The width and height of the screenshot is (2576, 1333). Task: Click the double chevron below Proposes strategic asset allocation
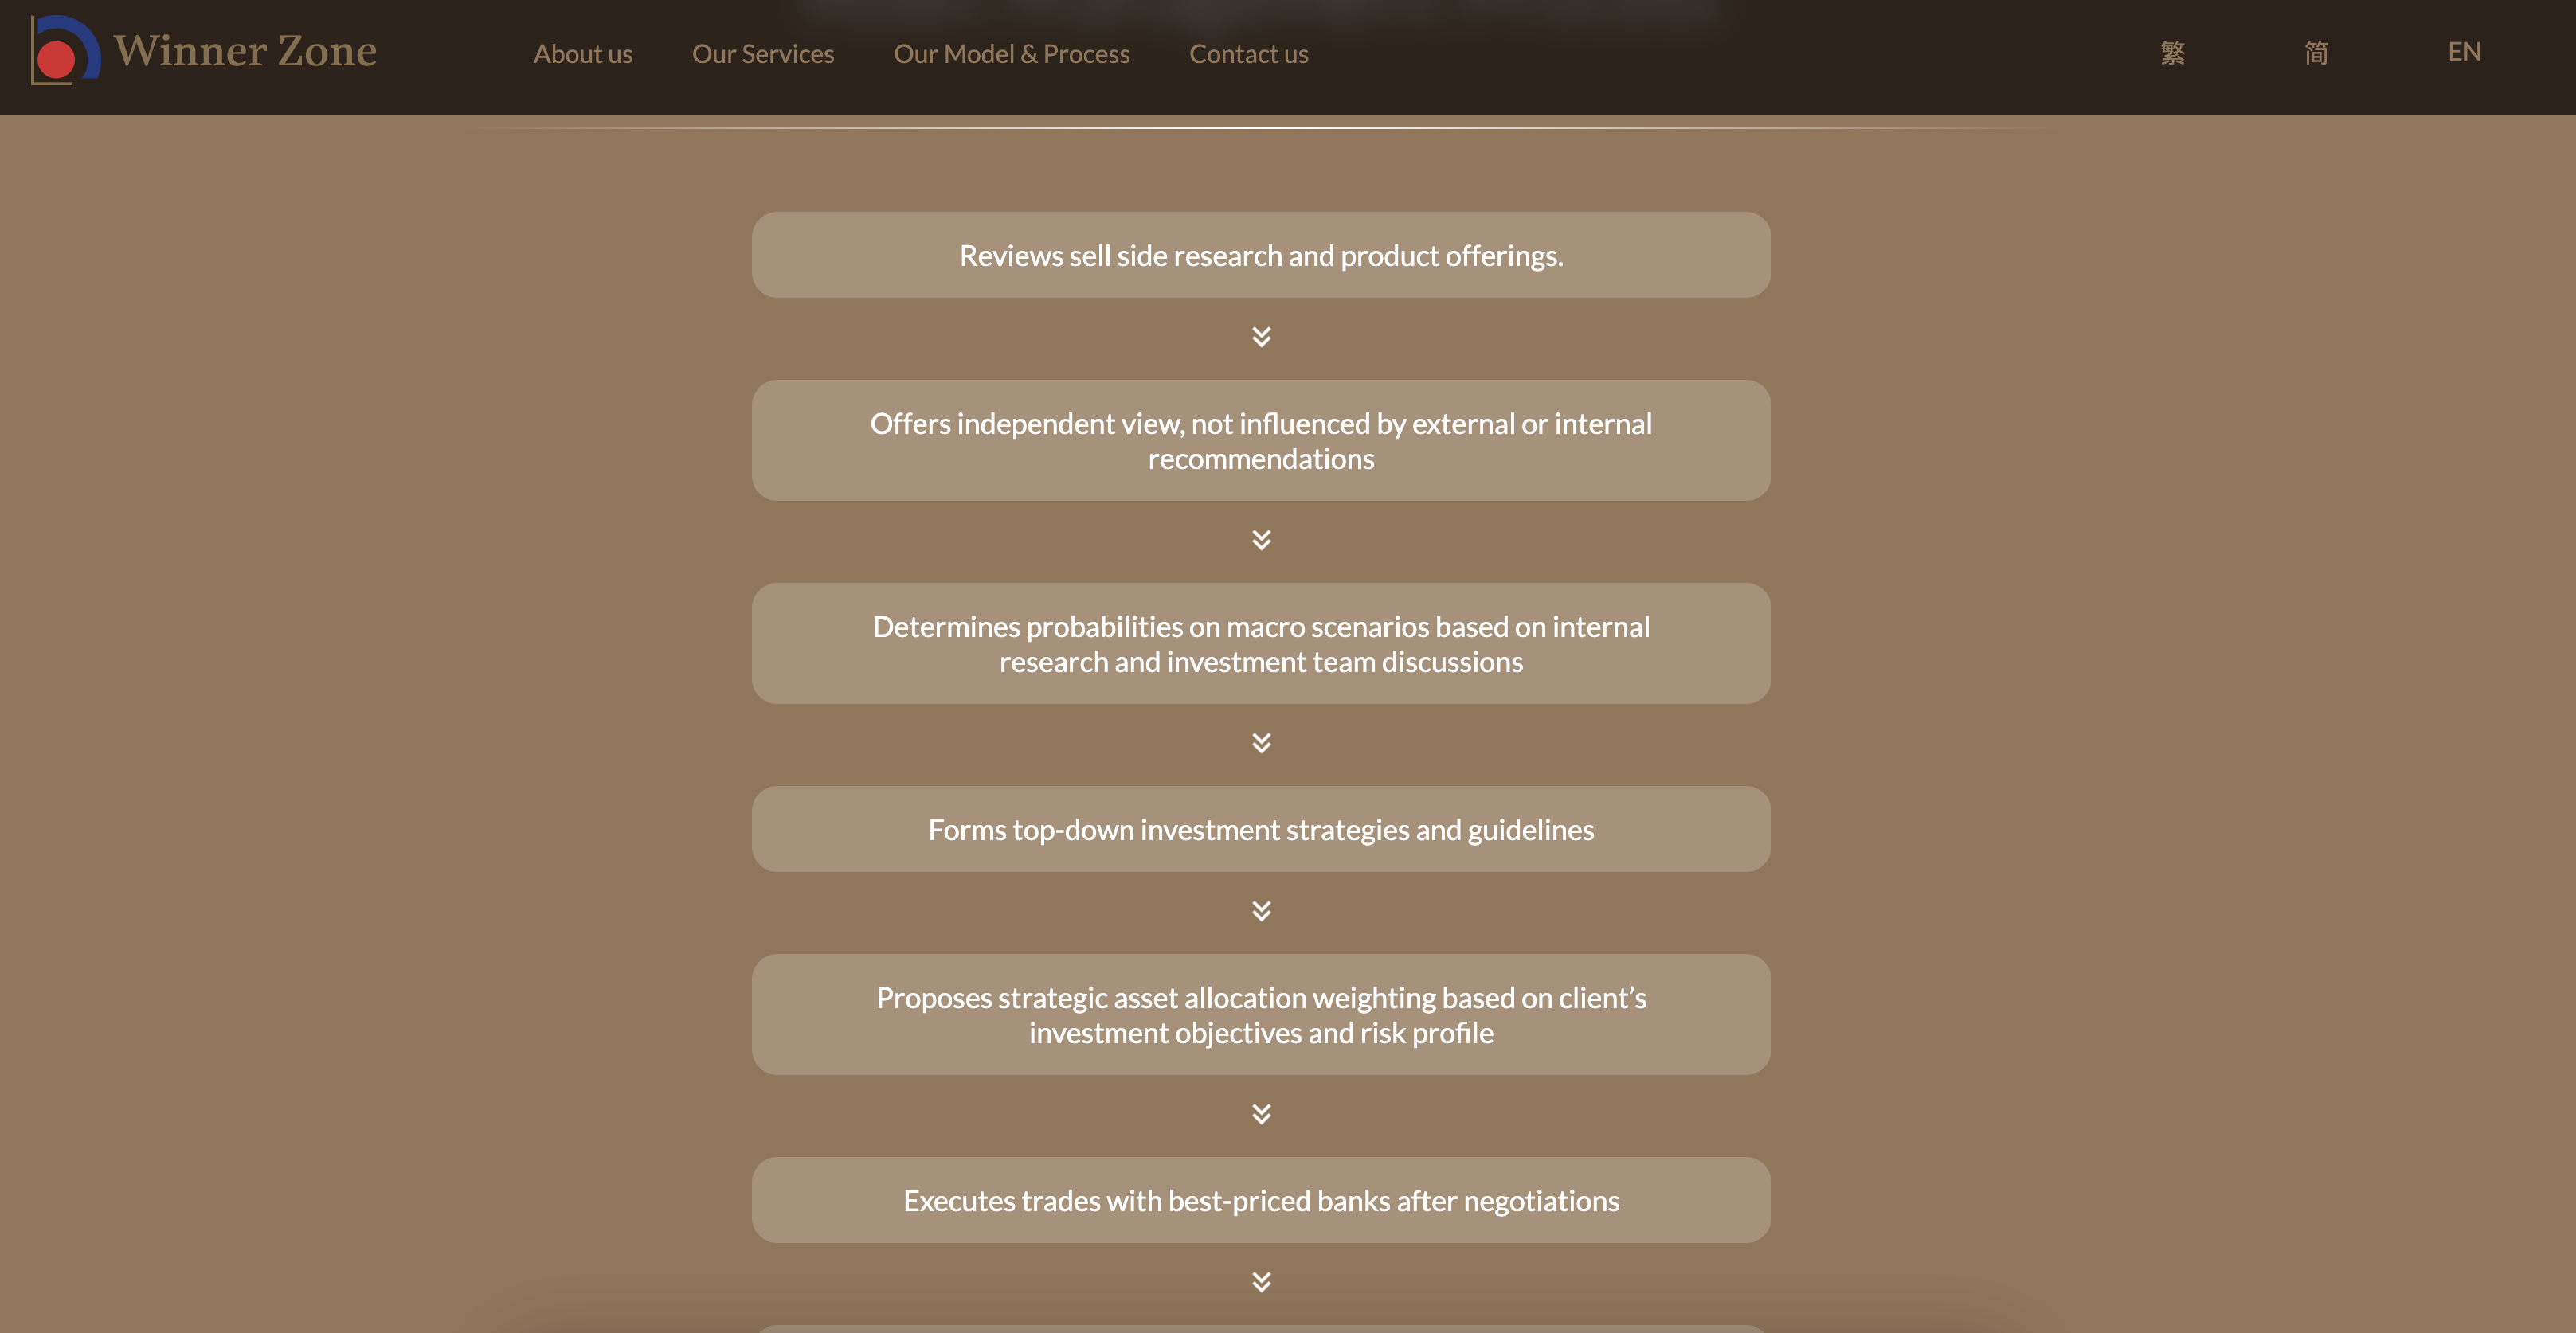pos(1261,1114)
